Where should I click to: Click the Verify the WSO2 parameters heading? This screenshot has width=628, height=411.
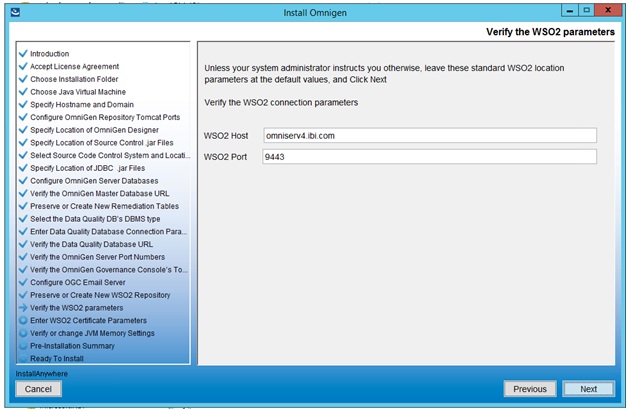click(x=550, y=32)
